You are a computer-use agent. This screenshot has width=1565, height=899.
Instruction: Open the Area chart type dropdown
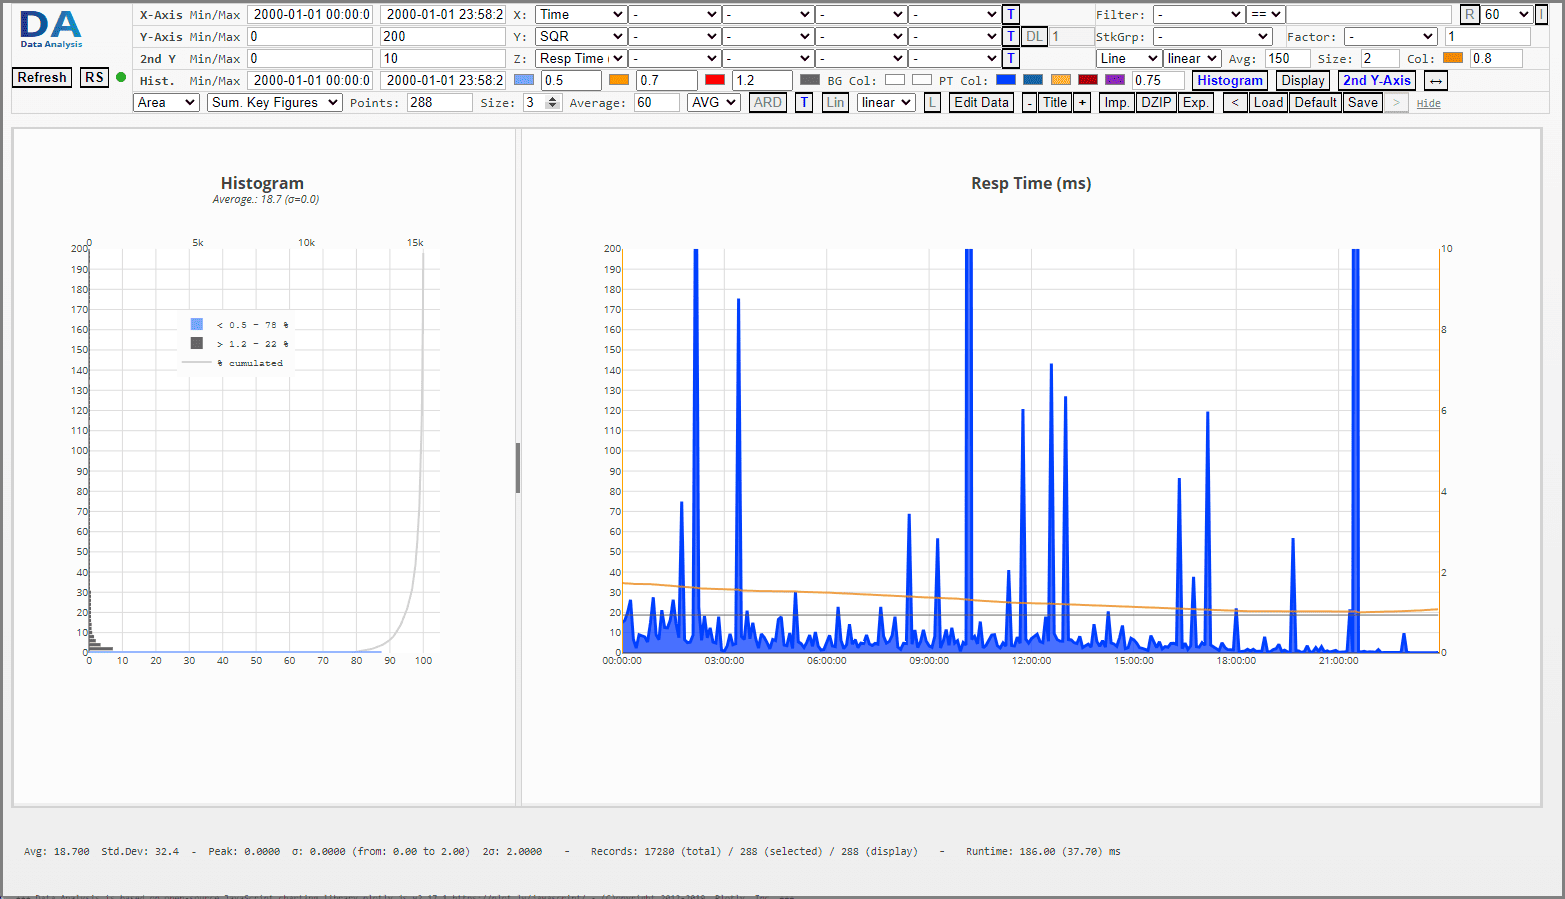click(x=166, y=101)
